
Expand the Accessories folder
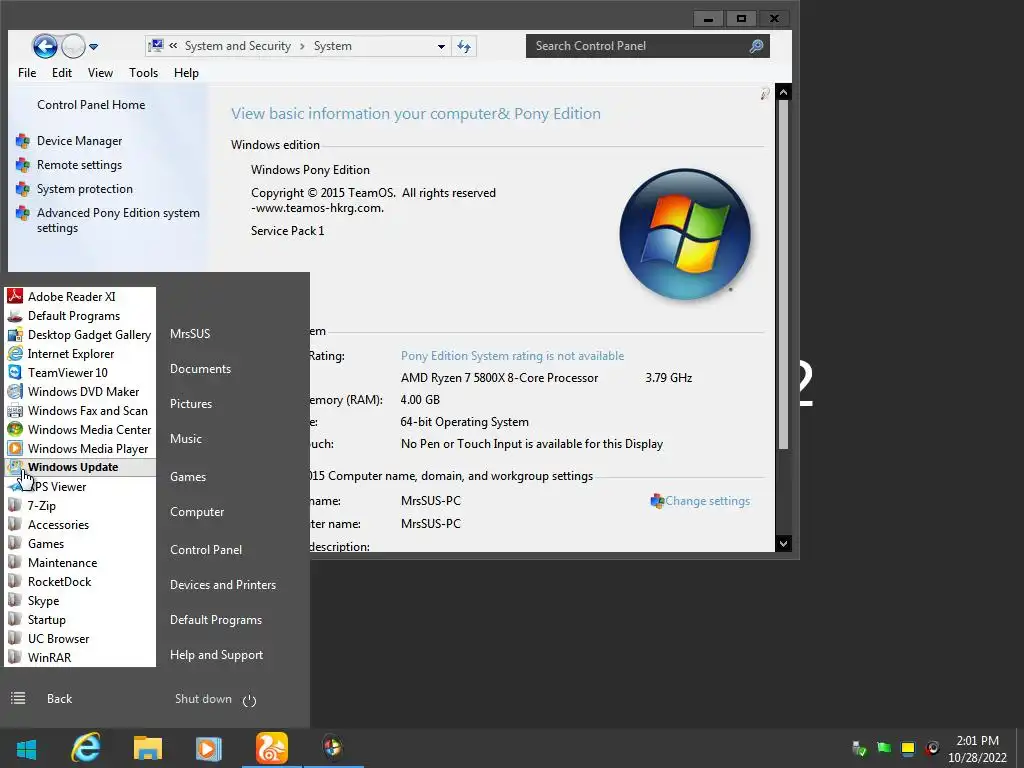59,524
